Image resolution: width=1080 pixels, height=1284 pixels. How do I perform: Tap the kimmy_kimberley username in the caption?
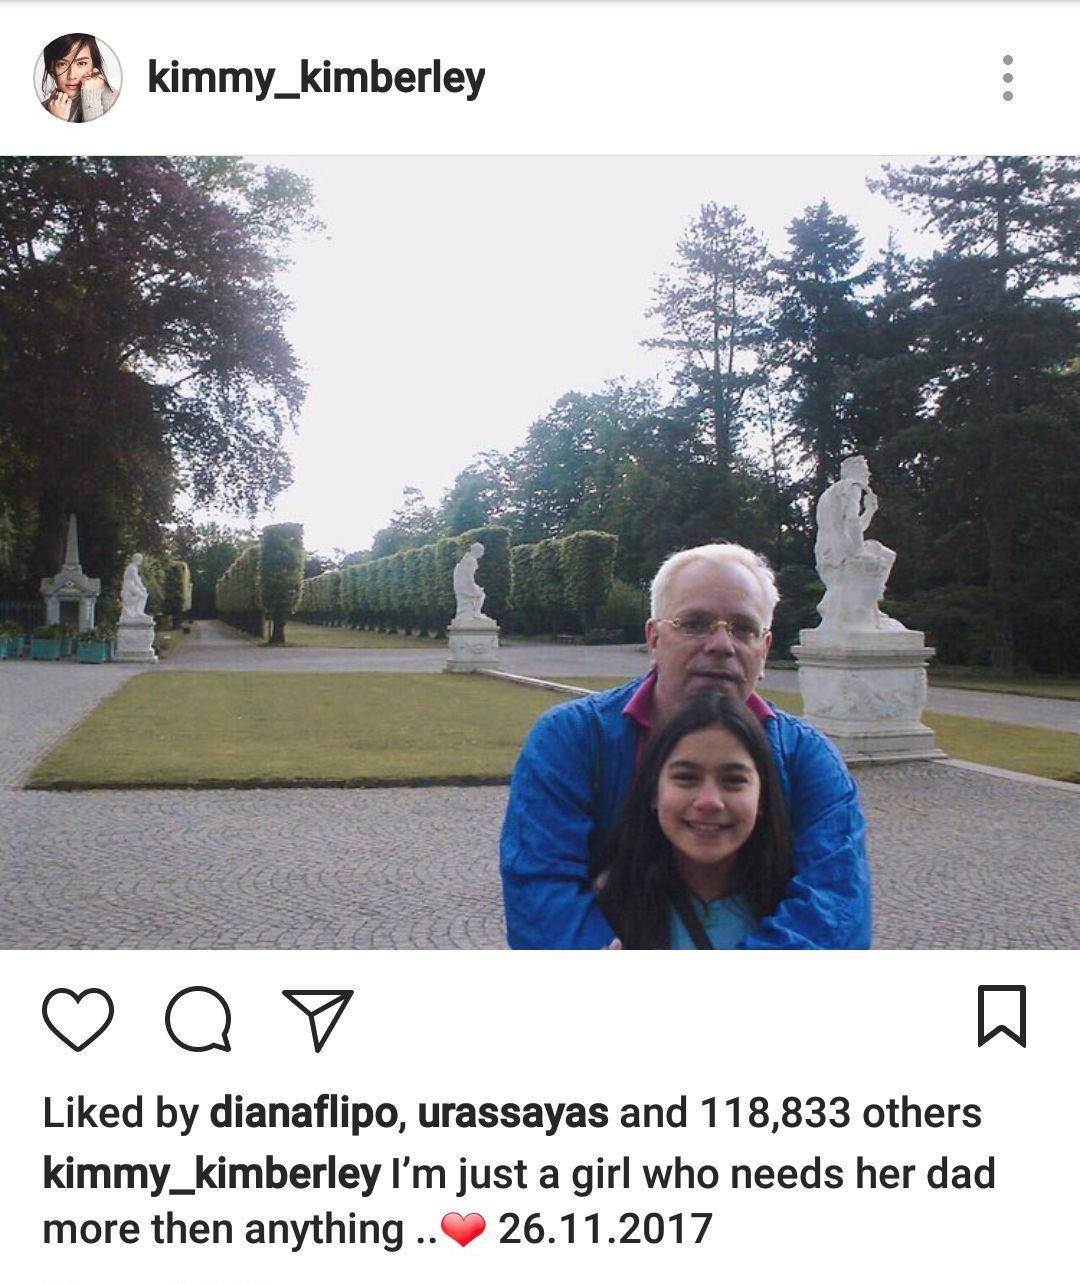coord(211,1174)
